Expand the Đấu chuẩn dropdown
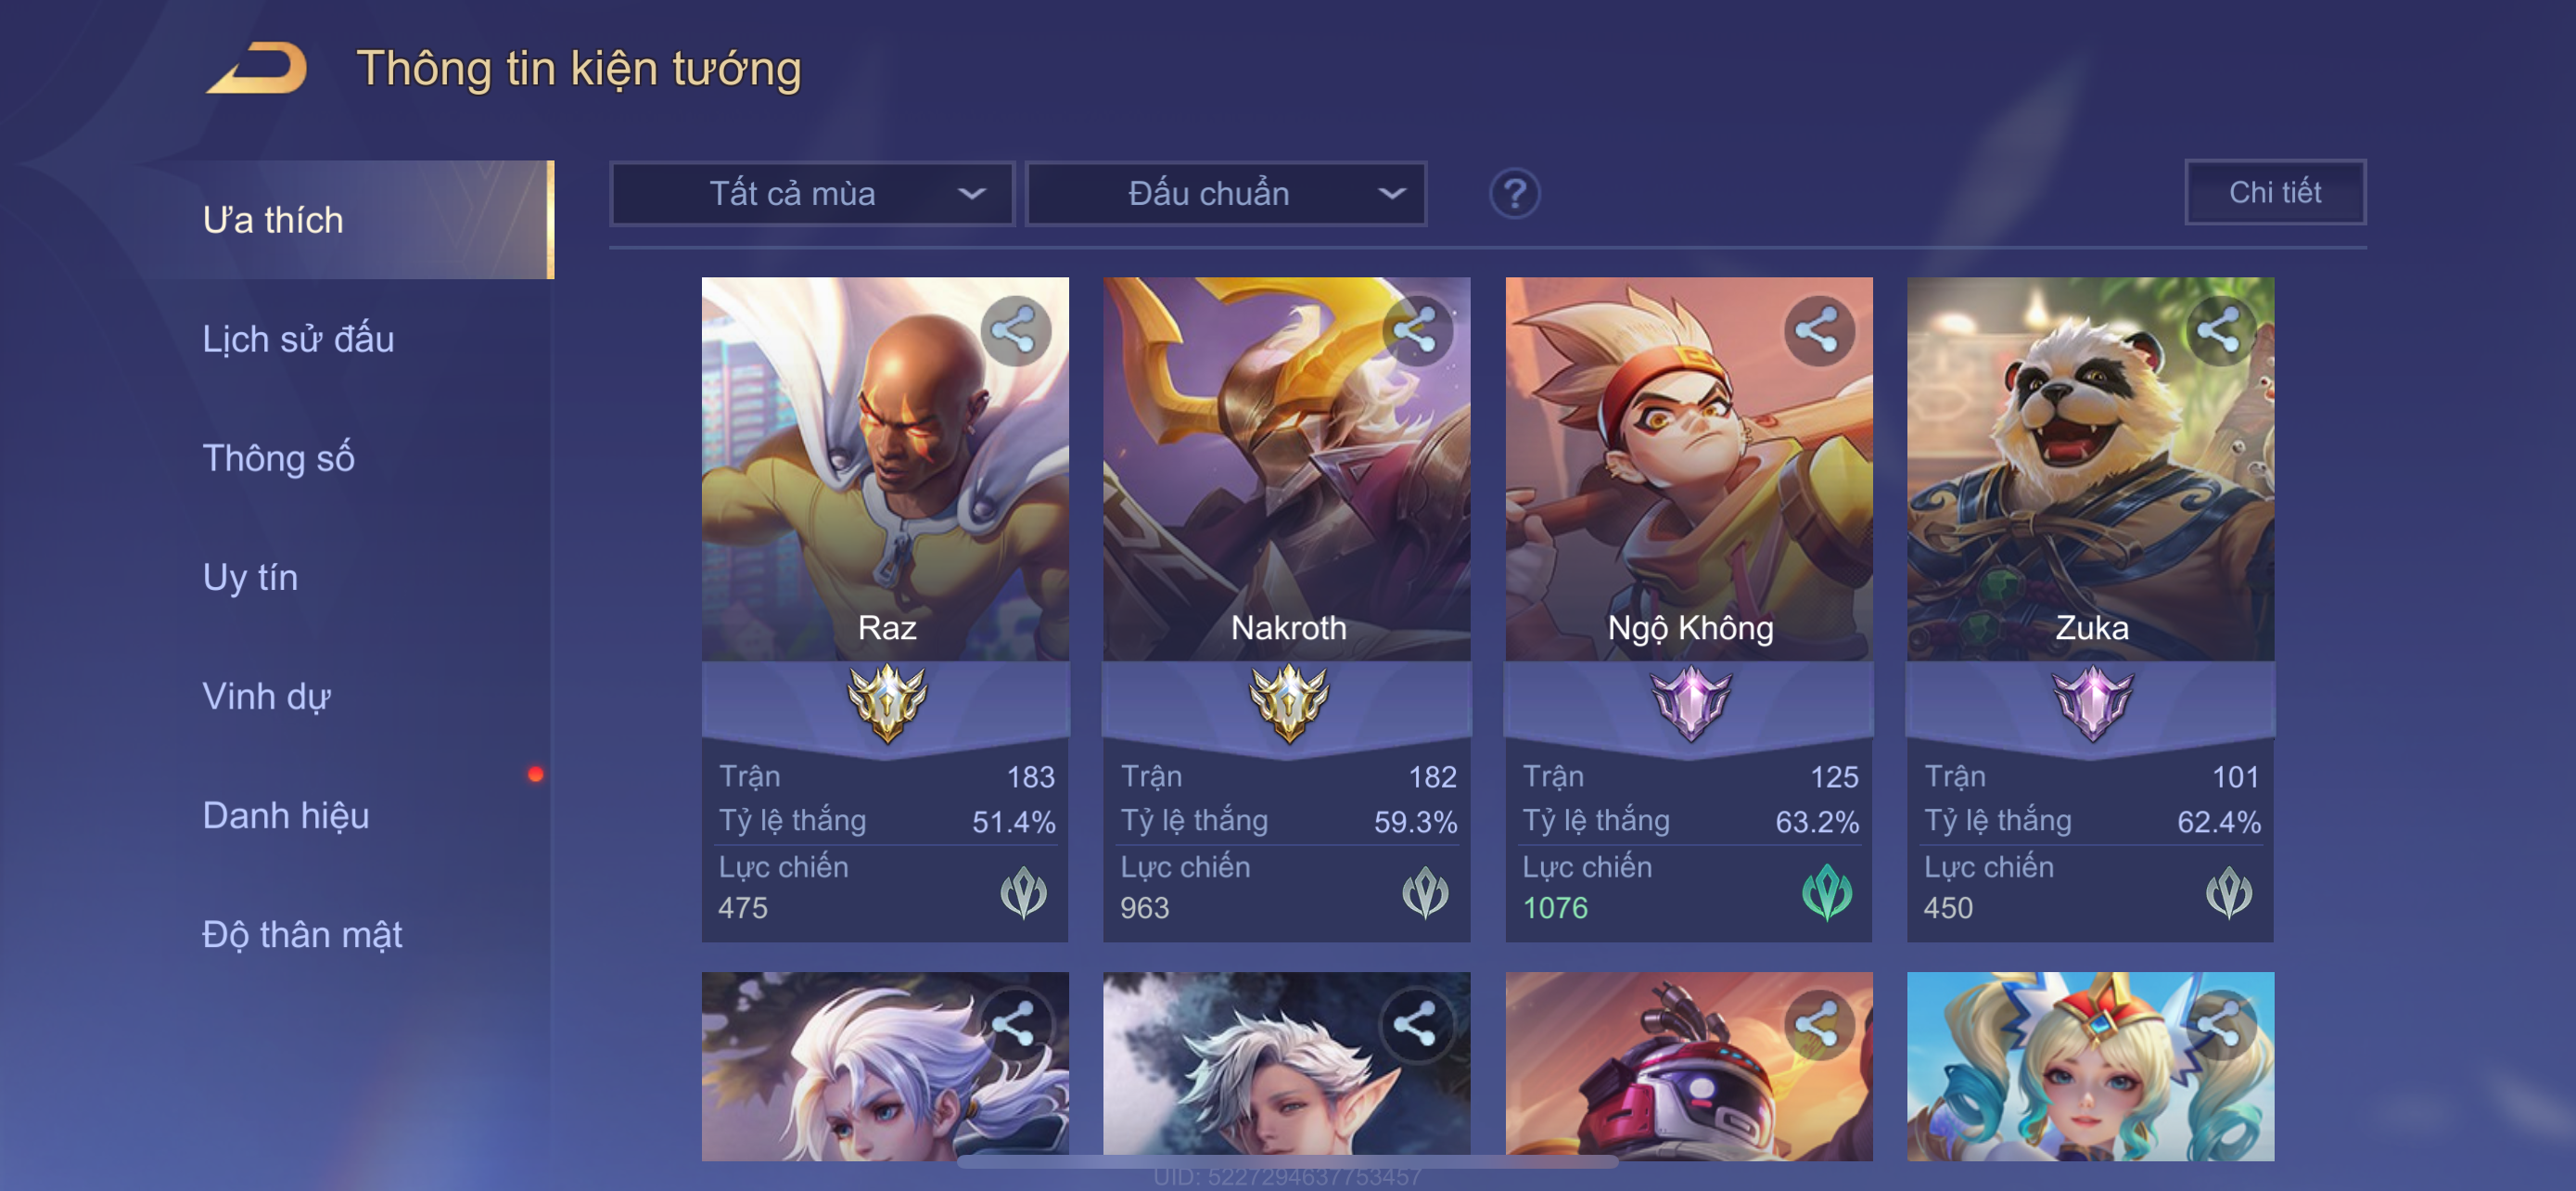Image resolution: width=2576 pixels, height=1191 pixels. [x=1227, y=193]
